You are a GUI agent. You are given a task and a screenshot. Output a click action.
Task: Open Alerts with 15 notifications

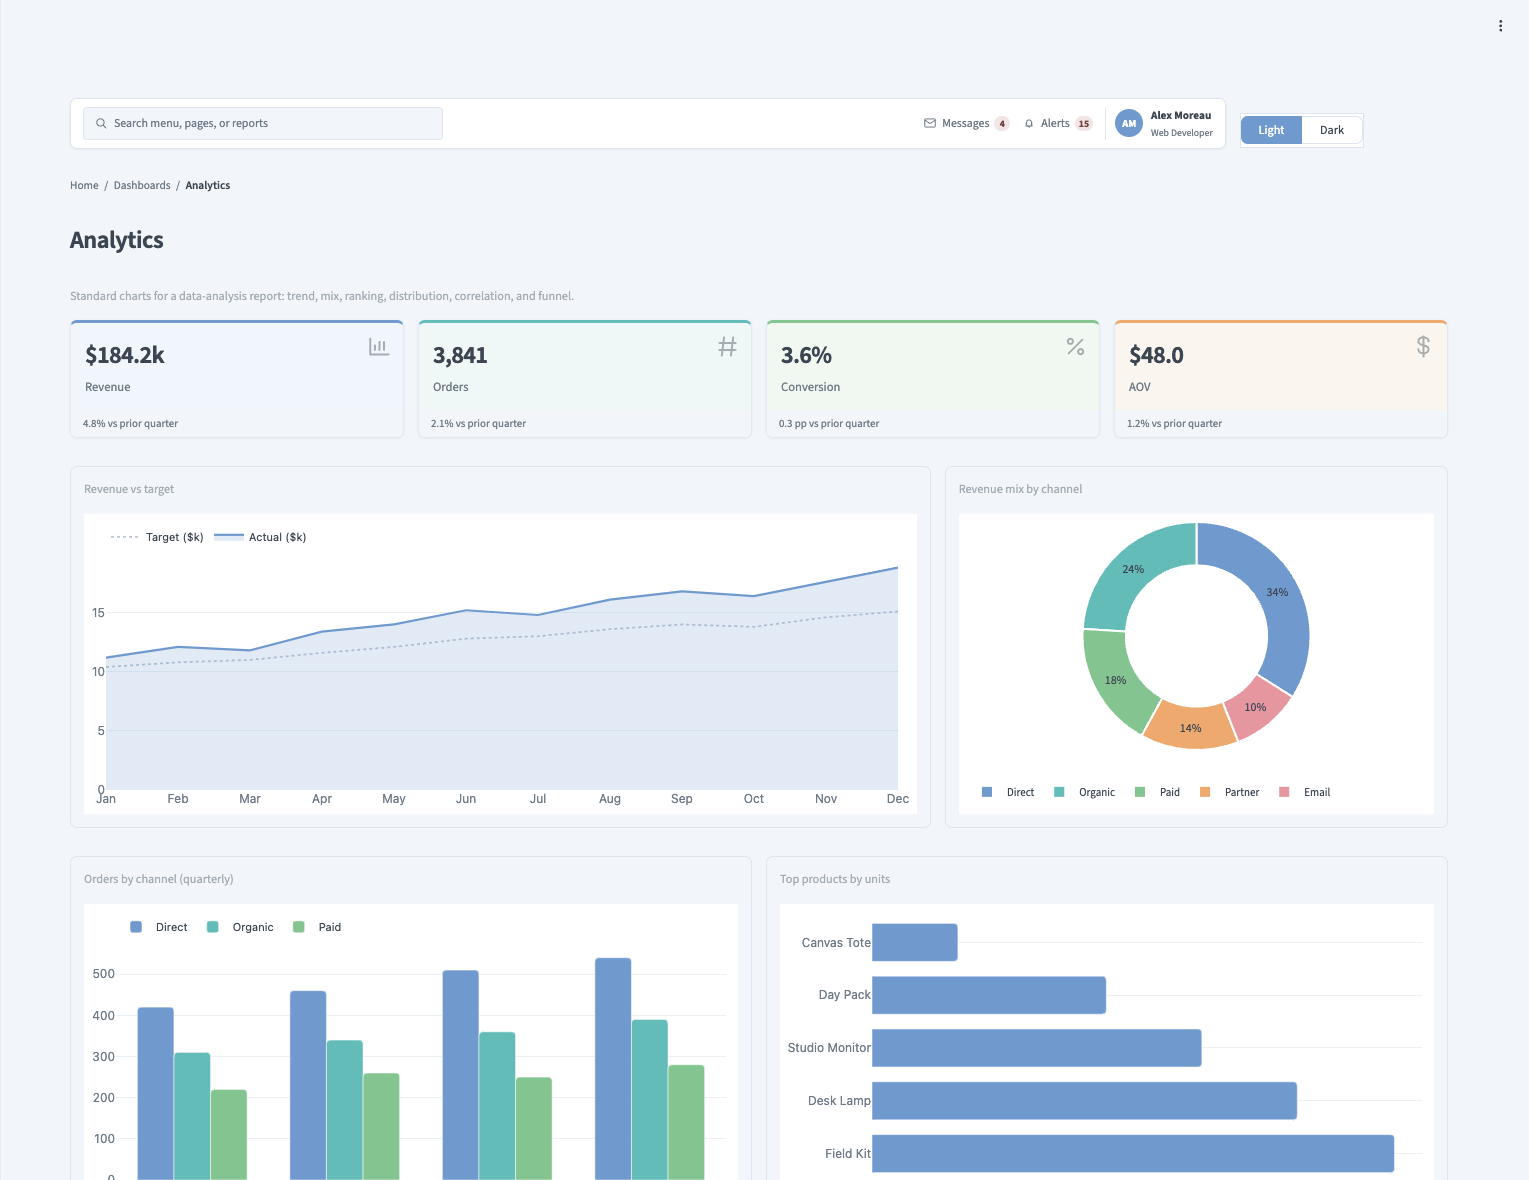point(1058,124)
